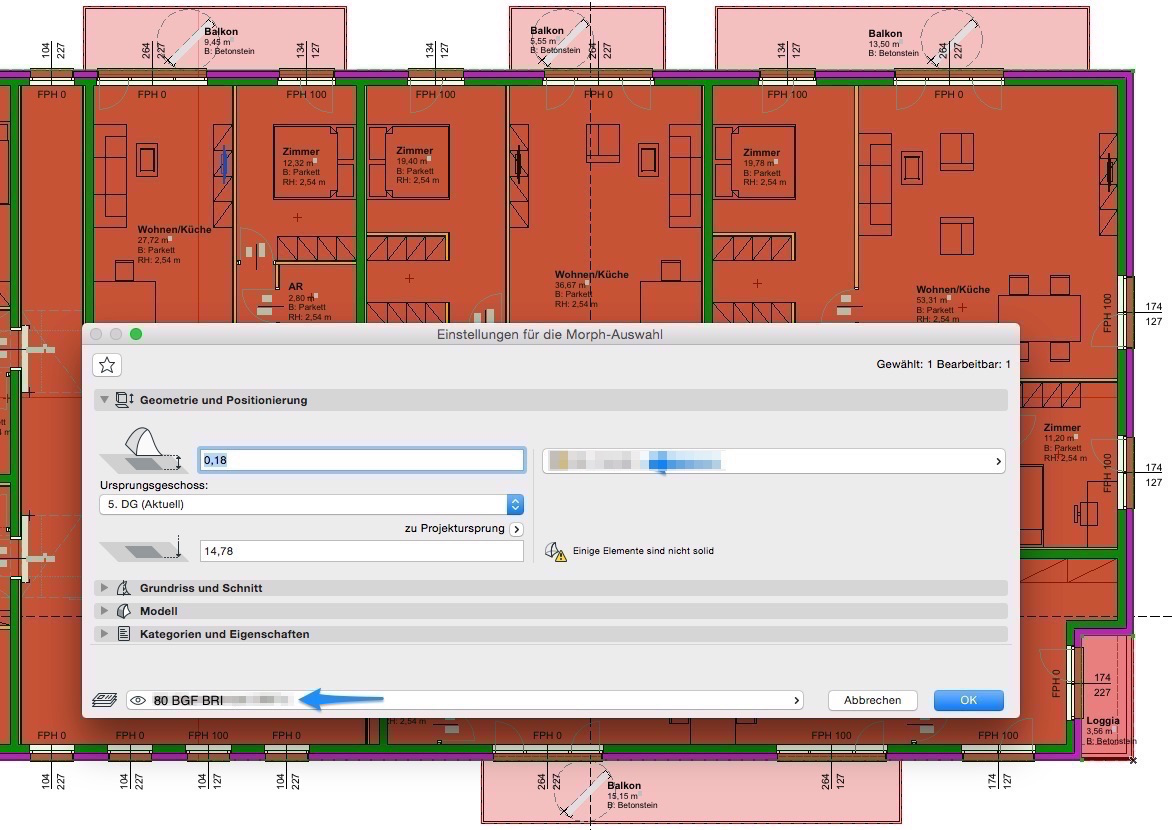Click the non-solid elements warning icon
Screen dimensions: 1172x830
click(x=555, y=551)
